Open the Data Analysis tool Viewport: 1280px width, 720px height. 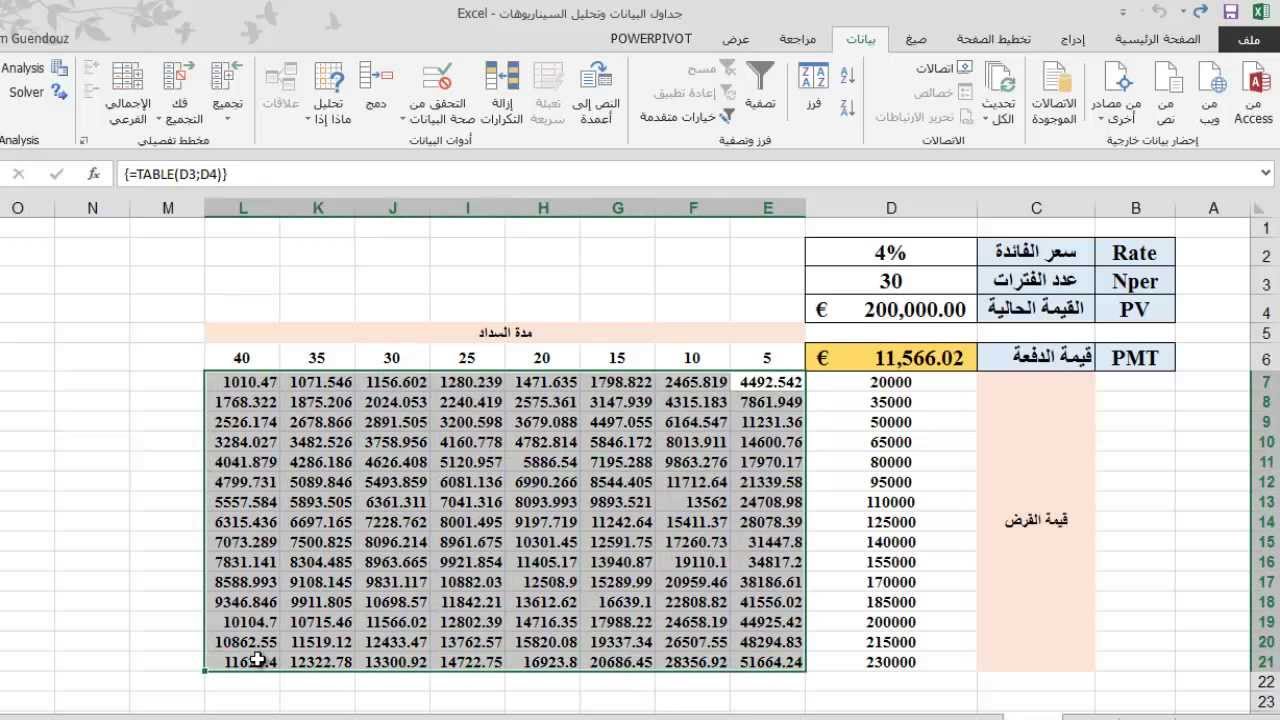pos(36,68)
